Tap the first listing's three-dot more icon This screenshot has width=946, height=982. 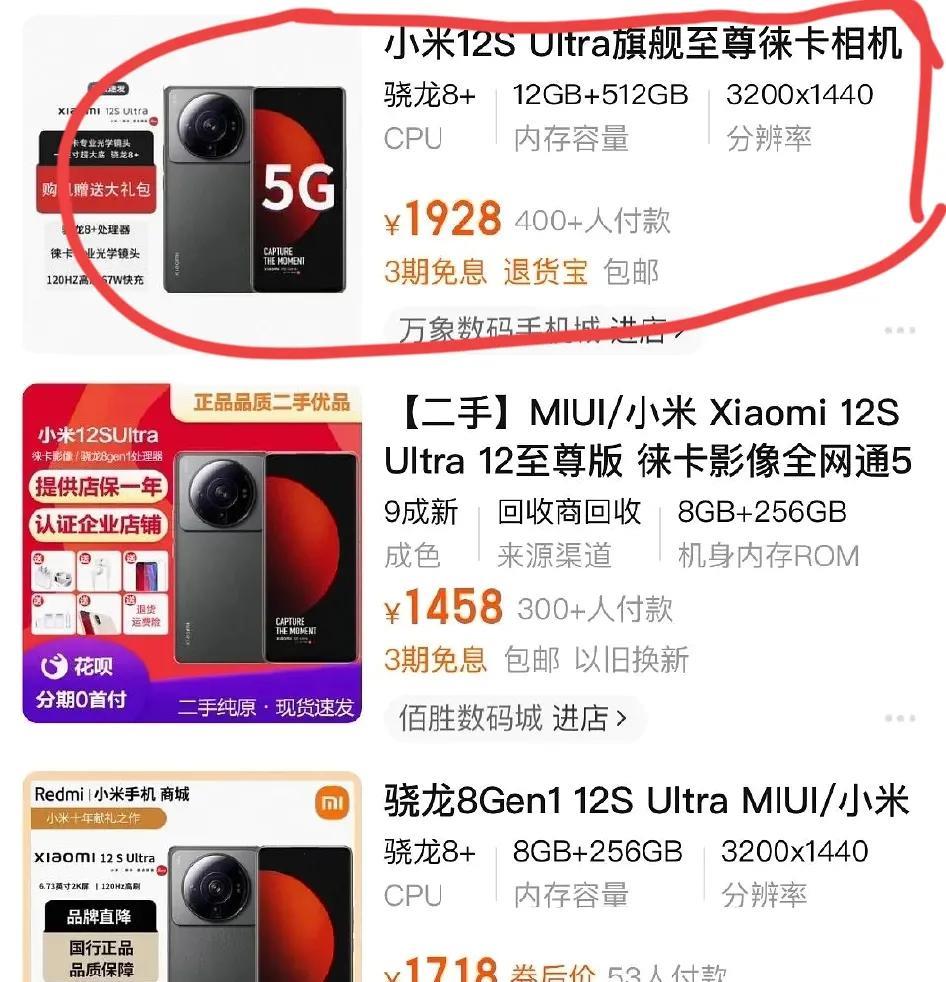(900, 330)
